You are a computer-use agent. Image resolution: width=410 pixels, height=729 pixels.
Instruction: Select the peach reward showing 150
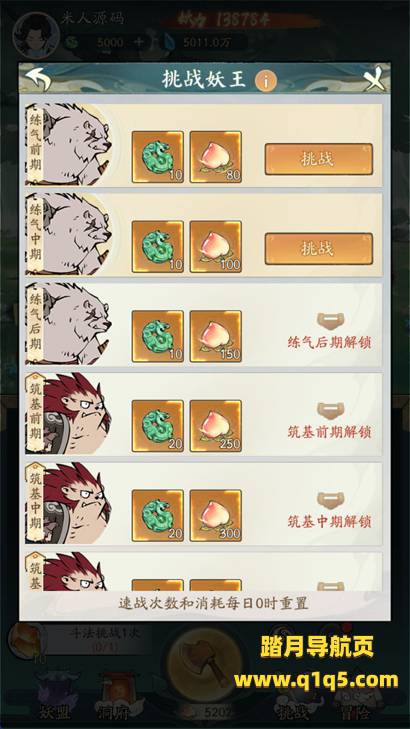pos(216,336)
